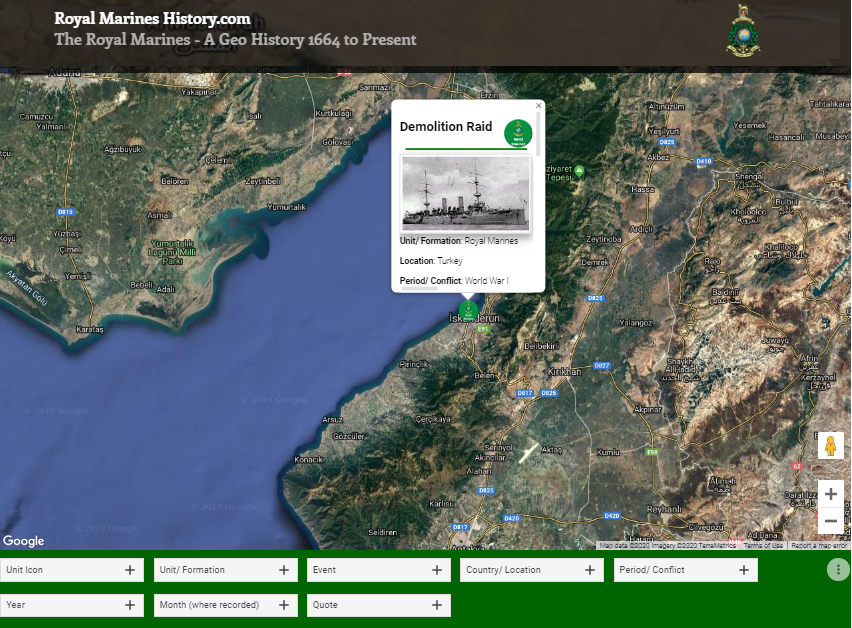
Task: Click the Royal Marines map marker at Iskenderun
Action: (x=468, y=310)
